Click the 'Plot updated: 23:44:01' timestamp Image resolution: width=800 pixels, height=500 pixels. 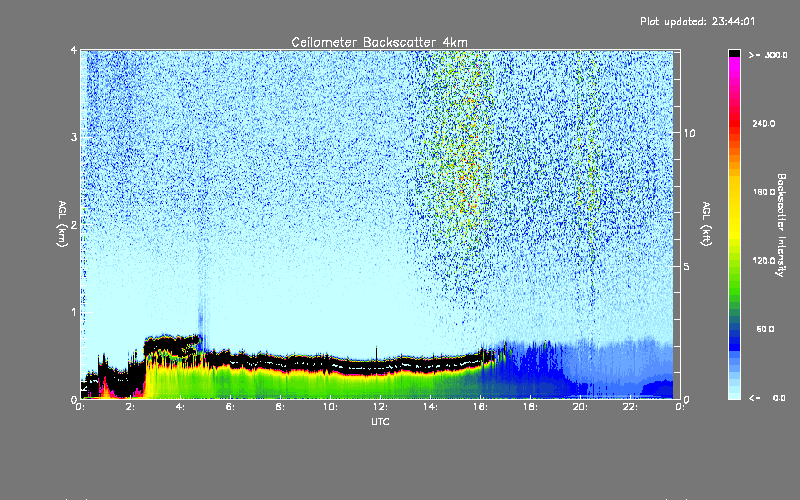(697, 21)
